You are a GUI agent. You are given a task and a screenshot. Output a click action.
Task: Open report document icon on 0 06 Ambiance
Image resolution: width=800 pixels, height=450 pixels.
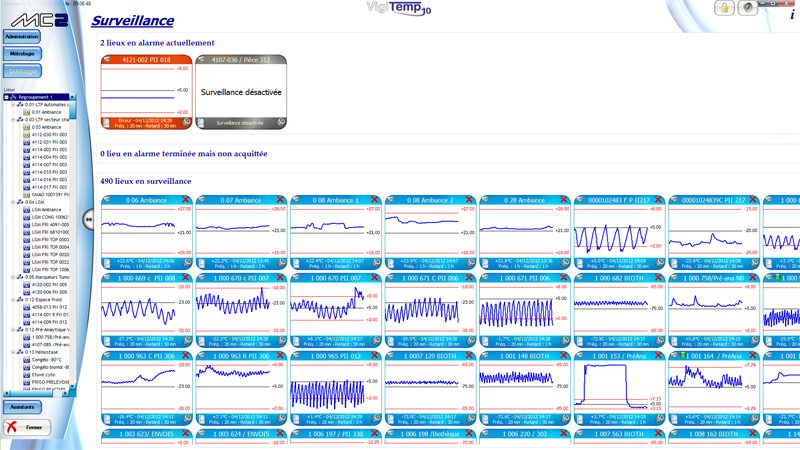[x=107, y=263]
